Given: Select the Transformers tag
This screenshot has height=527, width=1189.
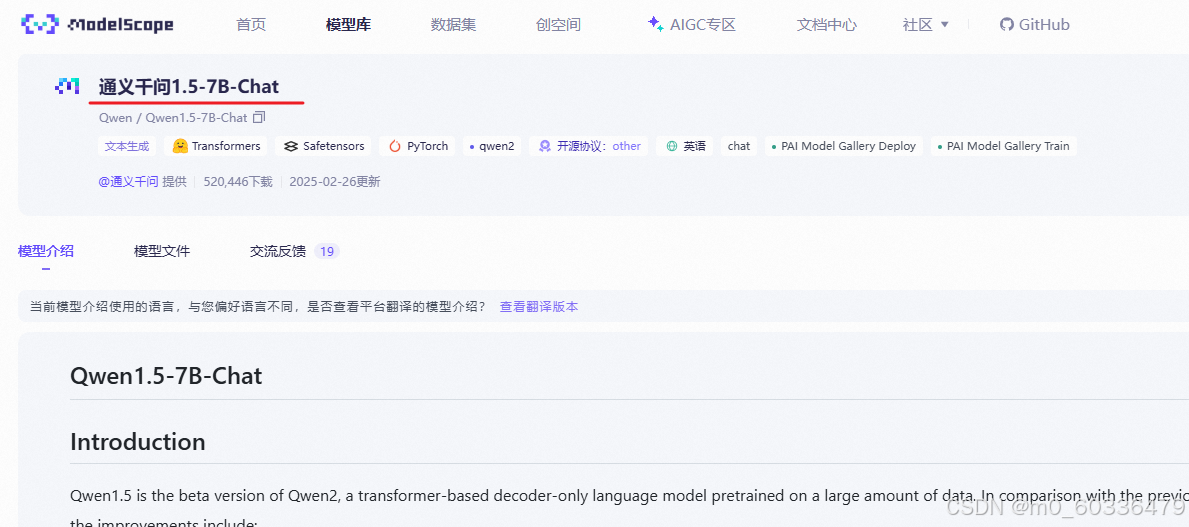Looking at the screenshot, I should (x=216, y=146).
